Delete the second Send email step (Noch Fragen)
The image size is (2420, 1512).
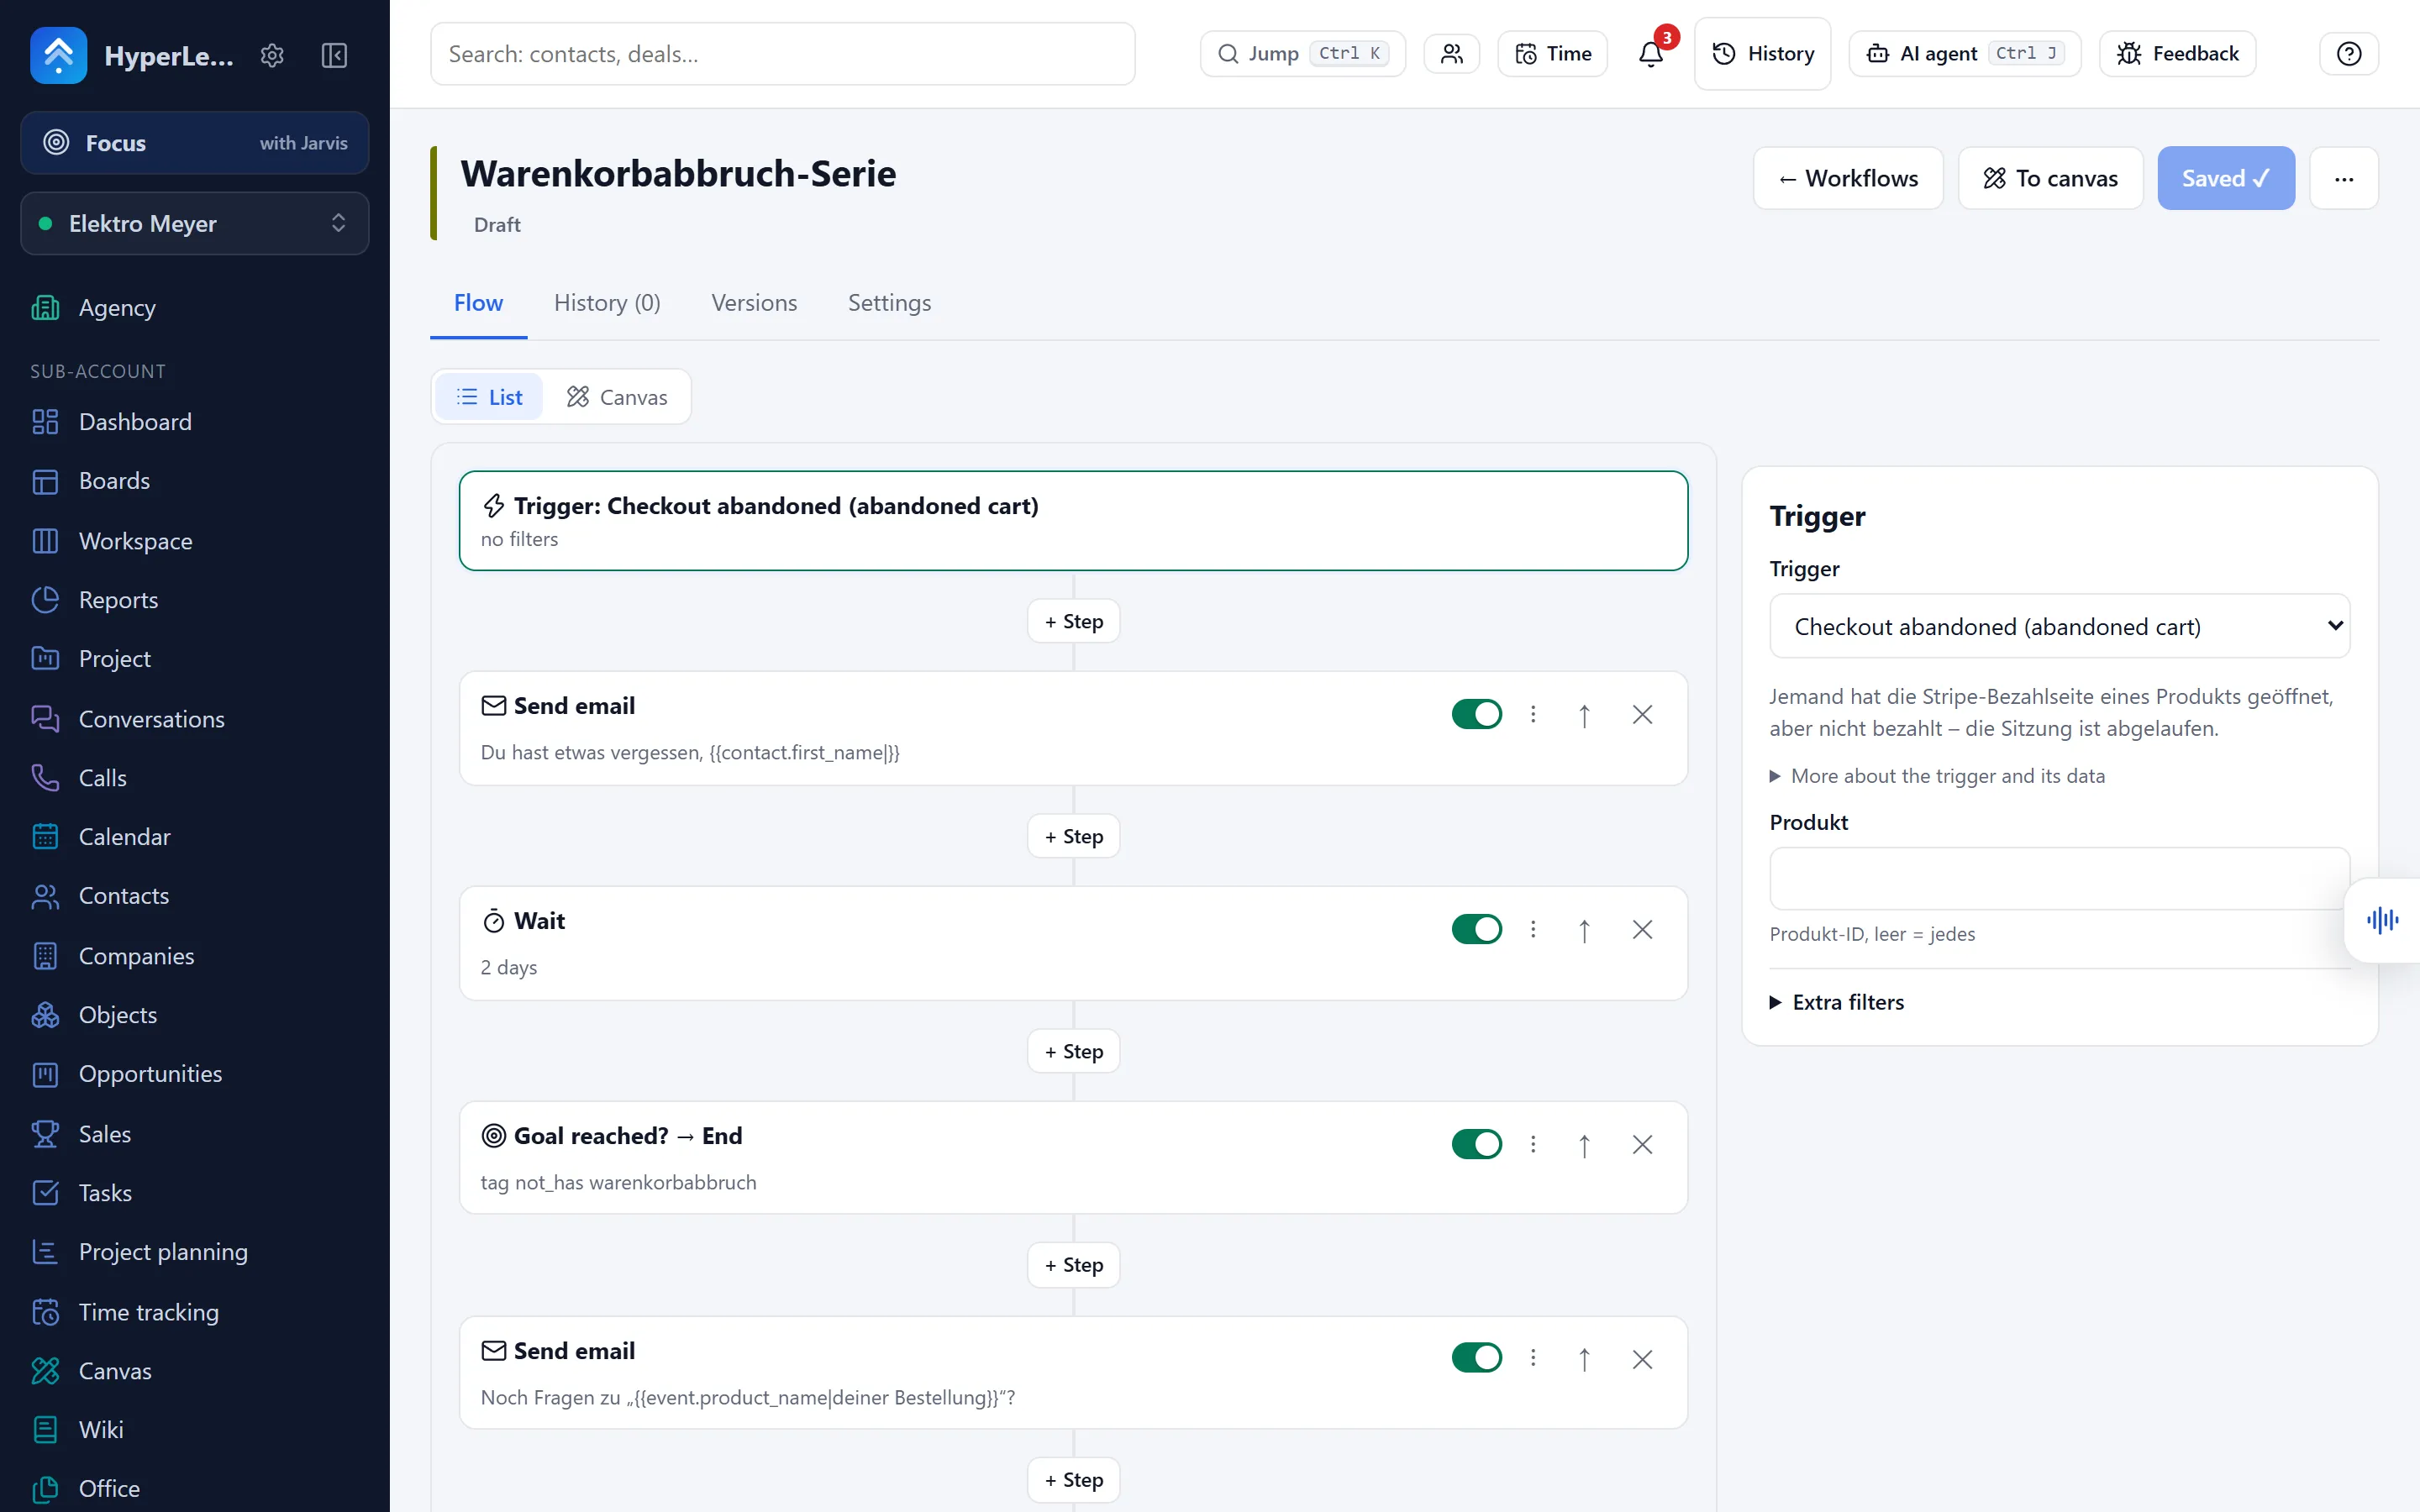(x=1642, y=1360)
